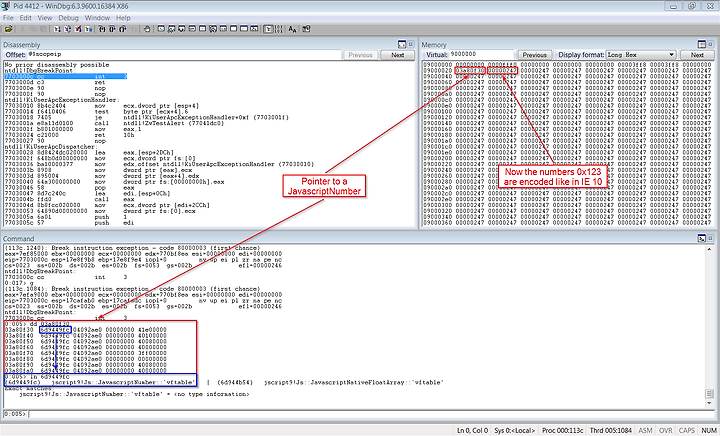The width and height of the screenshot is (720, 436).
Task: Toggle Source mode off toolbar button
Action: (x=279, y=29)
